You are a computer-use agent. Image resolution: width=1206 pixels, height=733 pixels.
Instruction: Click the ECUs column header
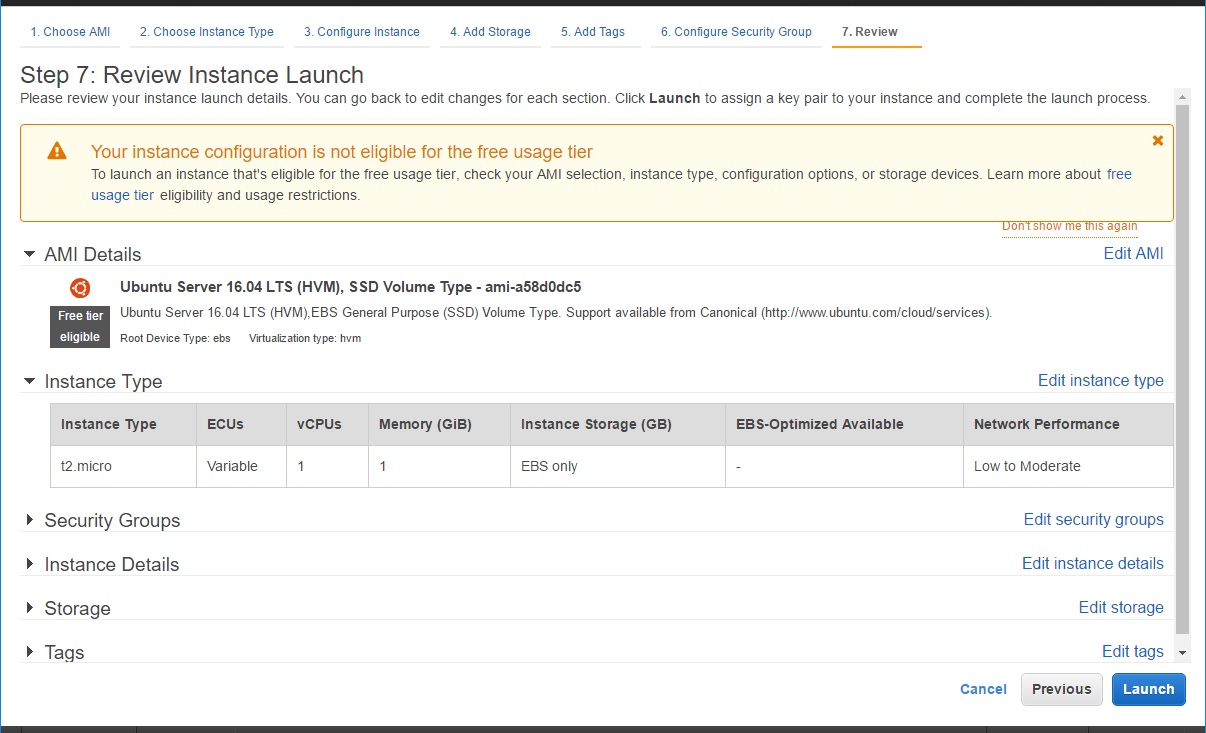[241, 425]
